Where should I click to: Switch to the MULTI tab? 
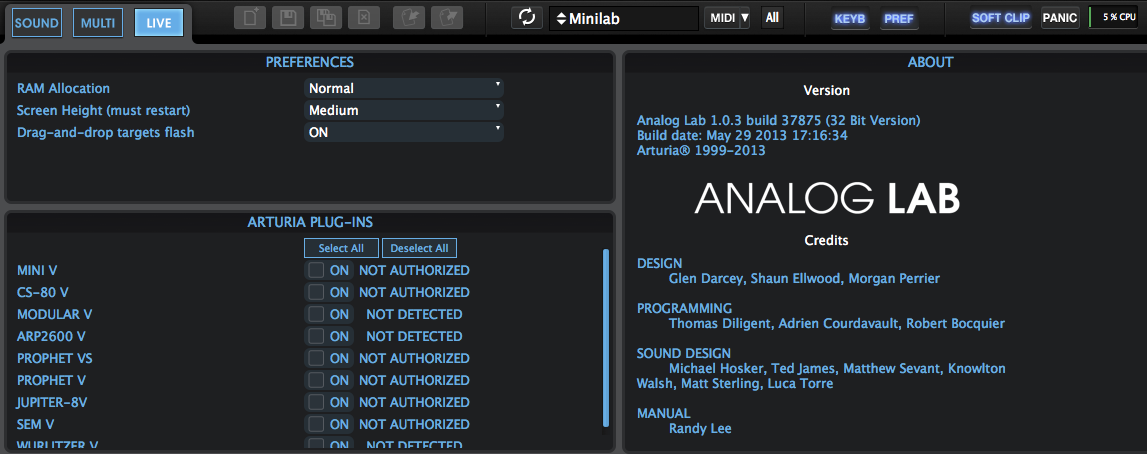coord(98,23)
